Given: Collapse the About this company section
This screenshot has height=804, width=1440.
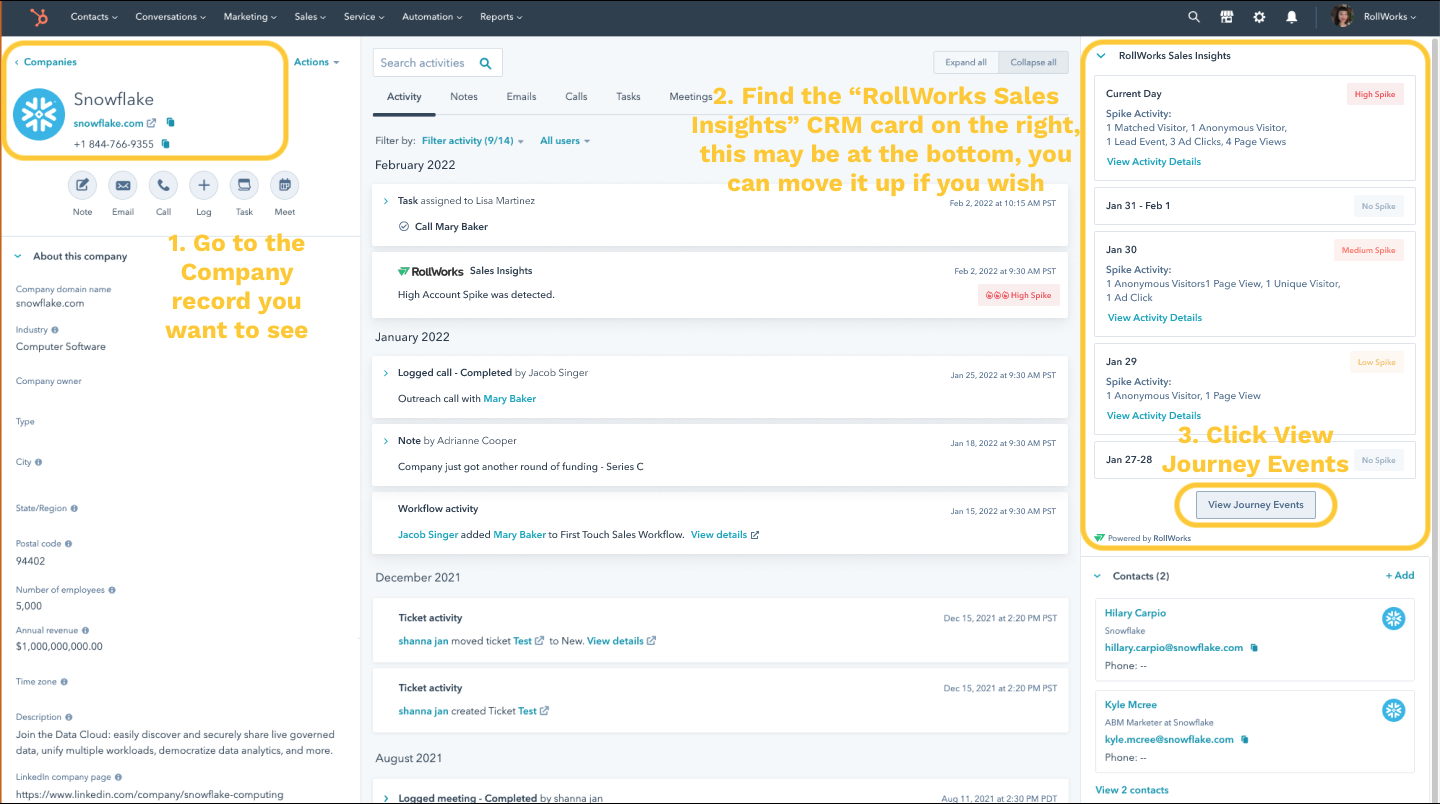Looking at the screenshot, I should tap(18, 256).
